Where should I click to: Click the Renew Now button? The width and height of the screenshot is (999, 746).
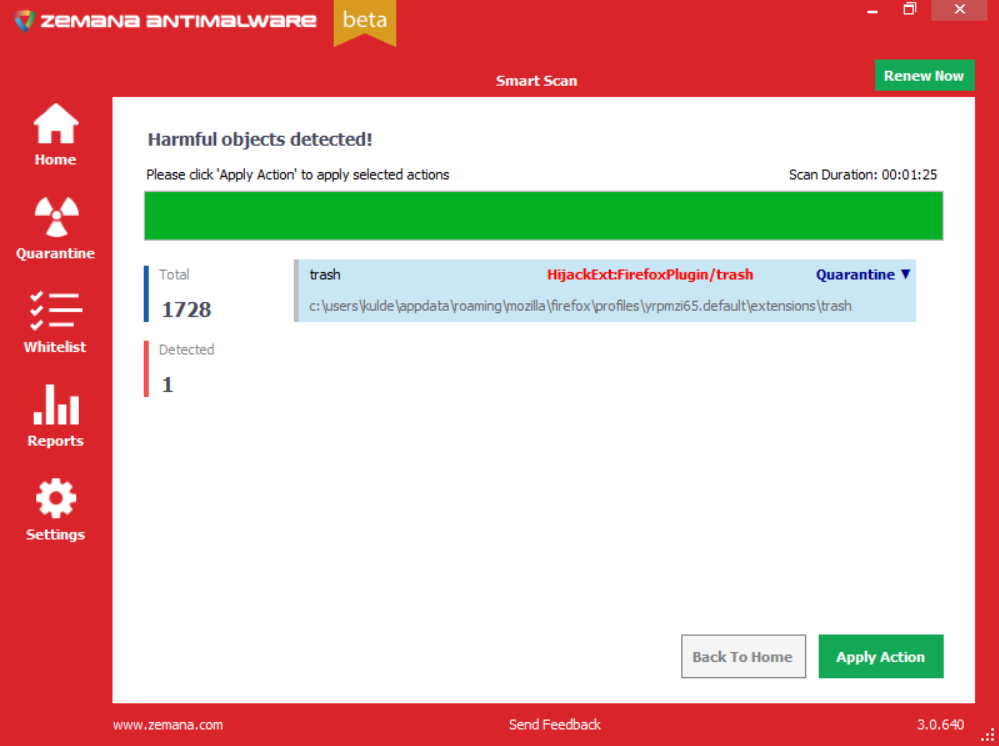[924, 76]
